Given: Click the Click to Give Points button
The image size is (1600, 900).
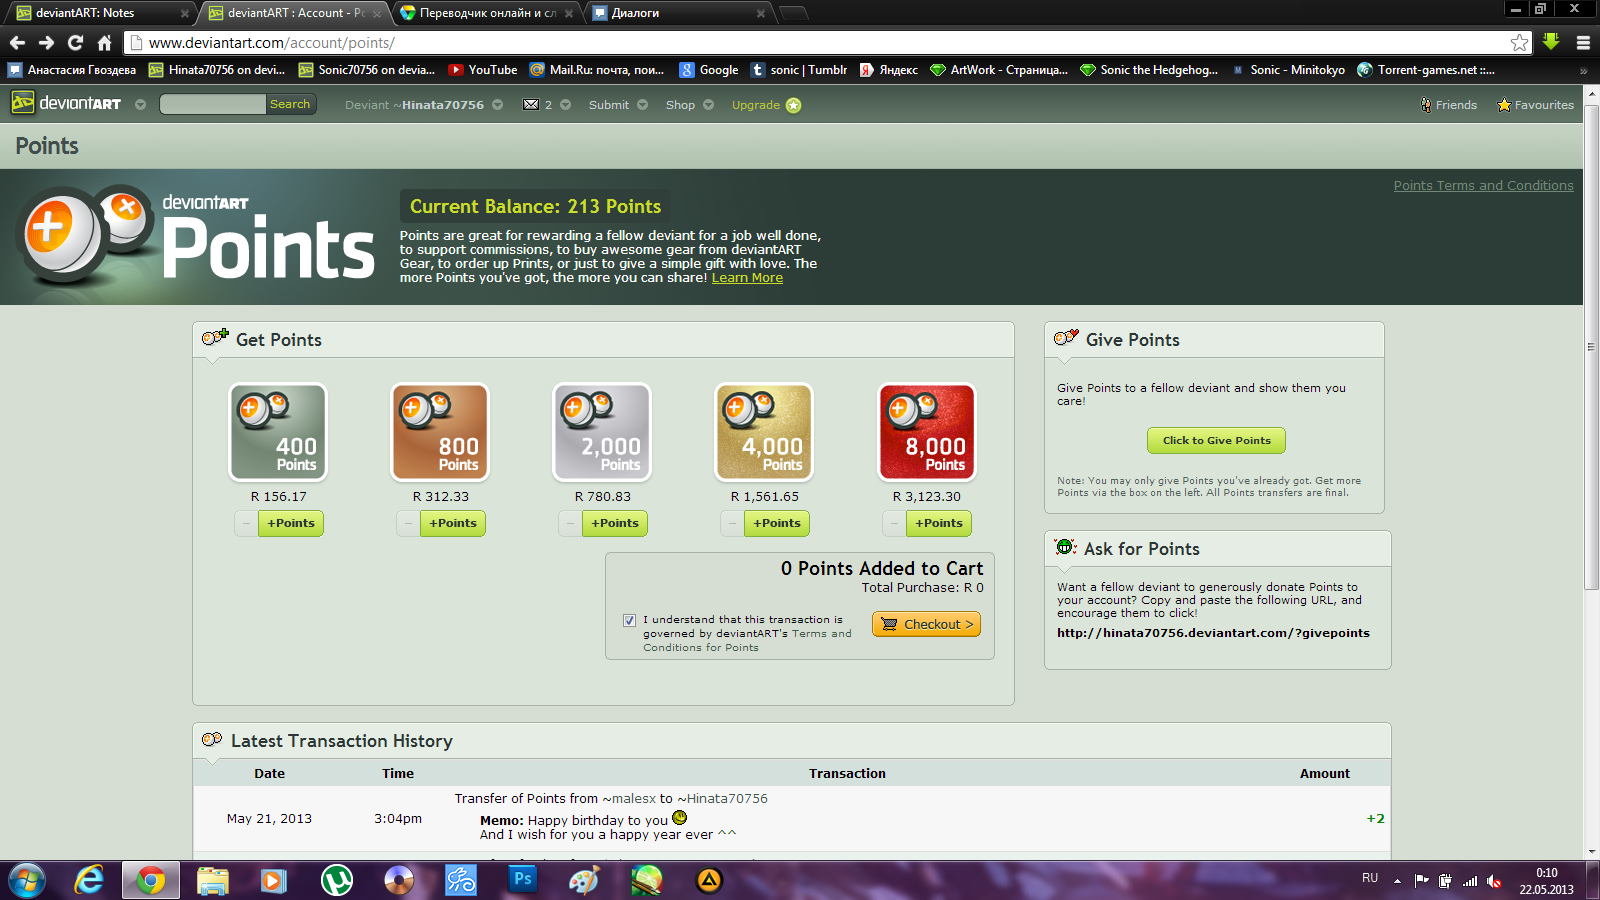Looking at the screenshot, I should point(1216,440).
